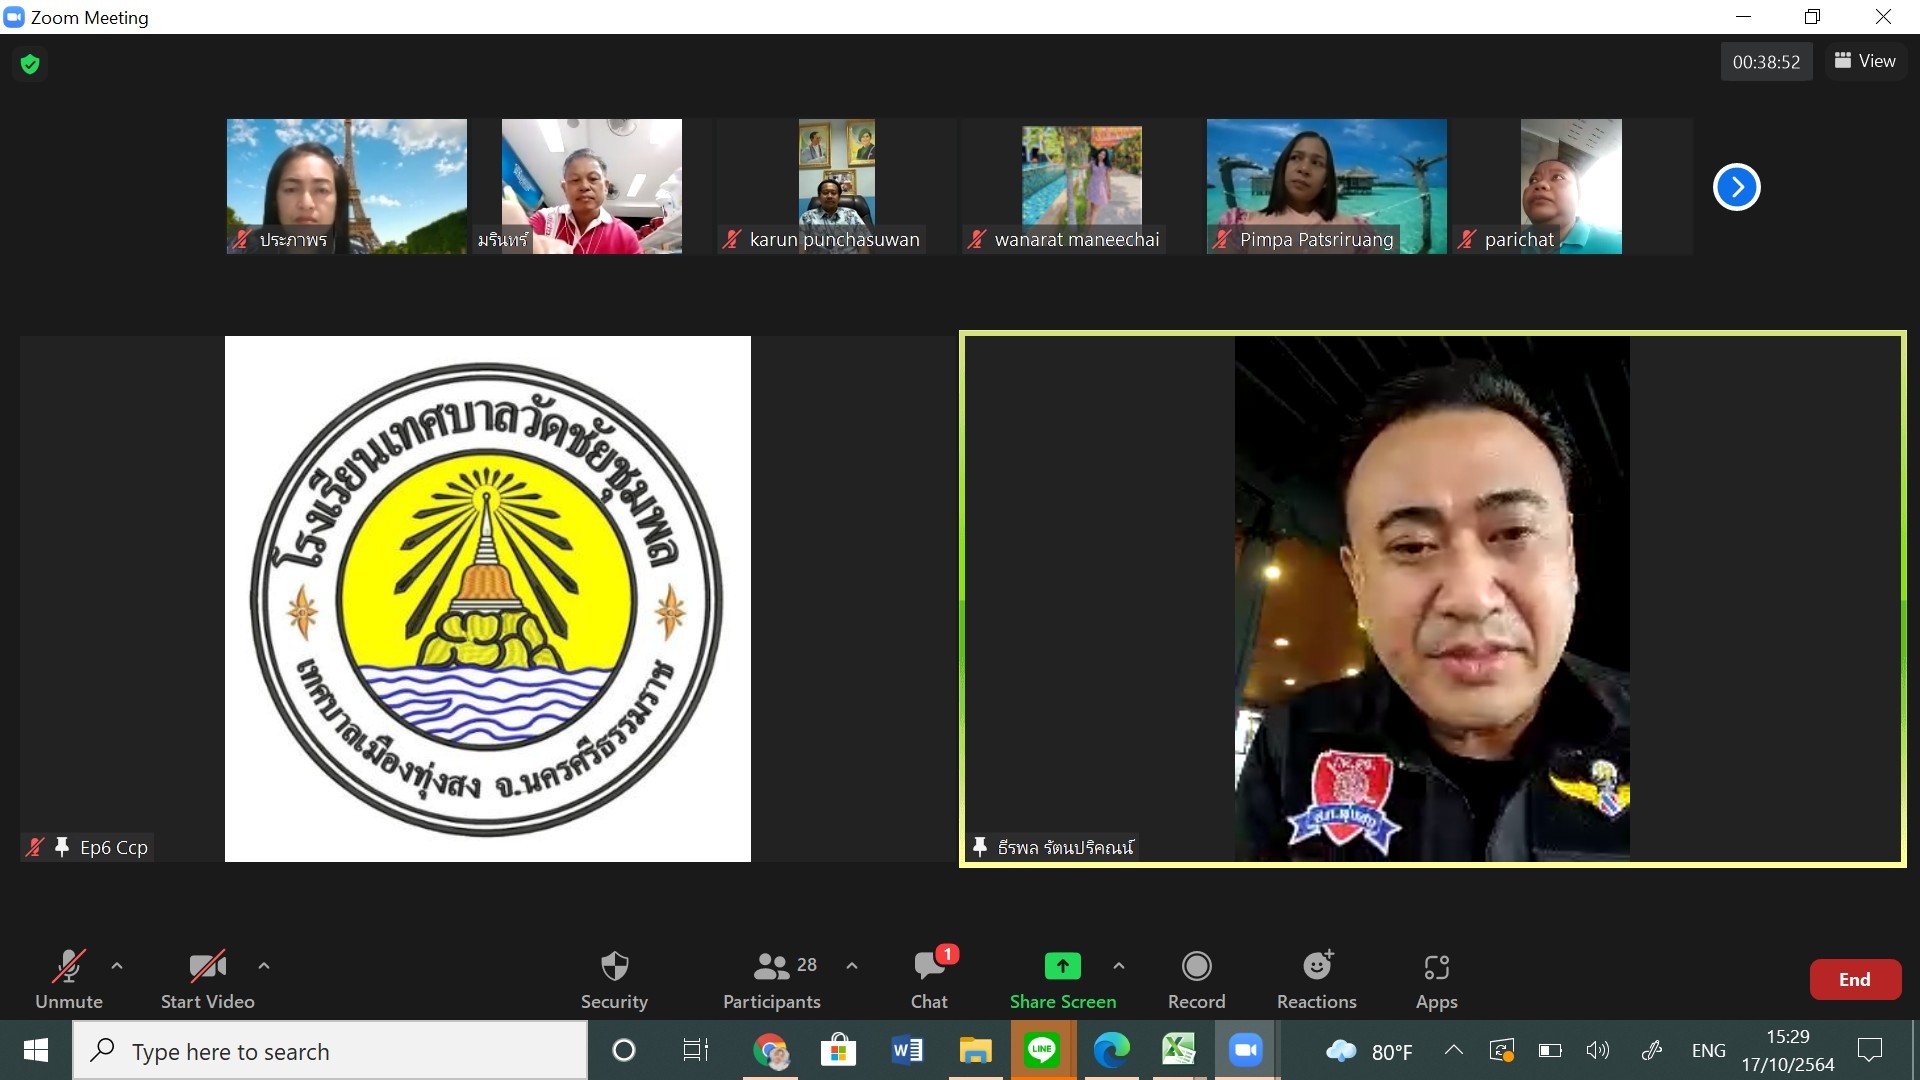Start Video with the camera toggle
Viewport: 1920px width, 1080px height.
pos(207,966)
